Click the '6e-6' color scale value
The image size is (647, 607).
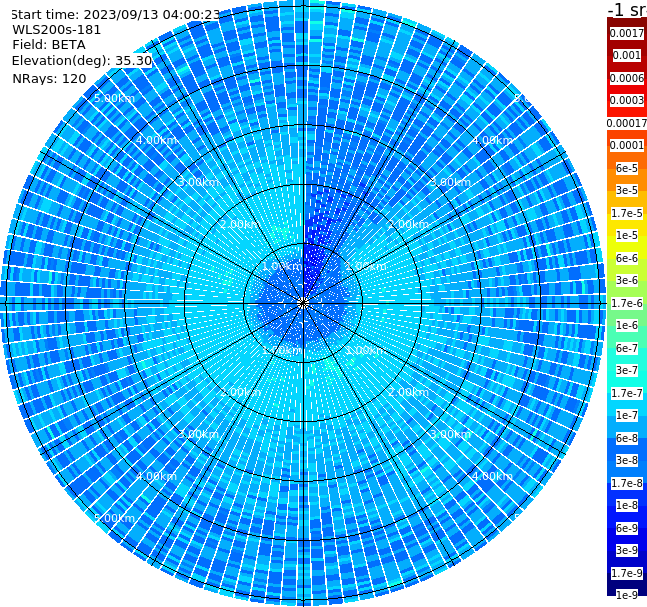(627, 258)
